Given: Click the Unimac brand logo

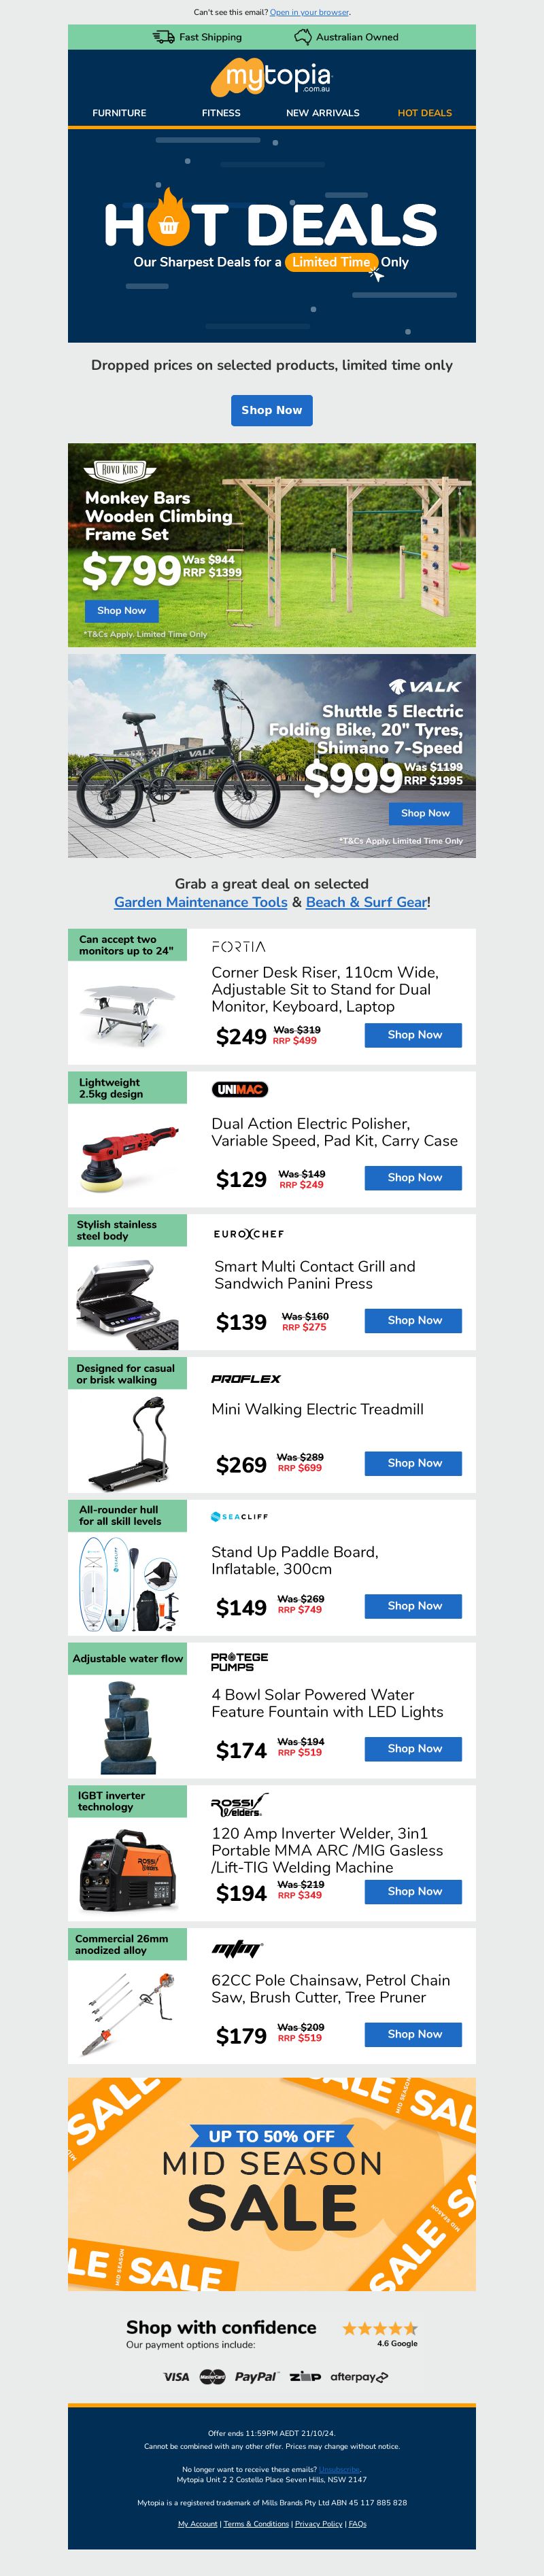Looking at the screenshot, I should (x=240, y=1089).
